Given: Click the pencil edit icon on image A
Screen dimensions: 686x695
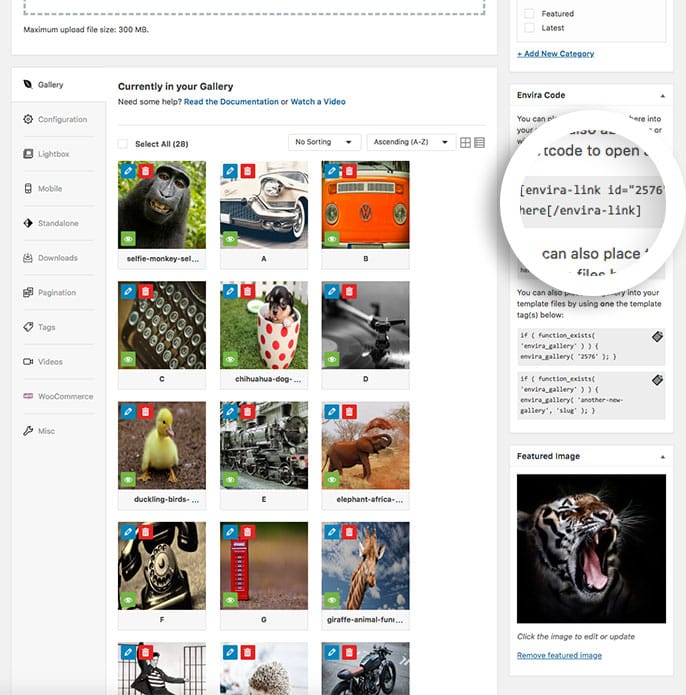Looking at the screenshot, I should pyautogui.click(x=230, y=171).
